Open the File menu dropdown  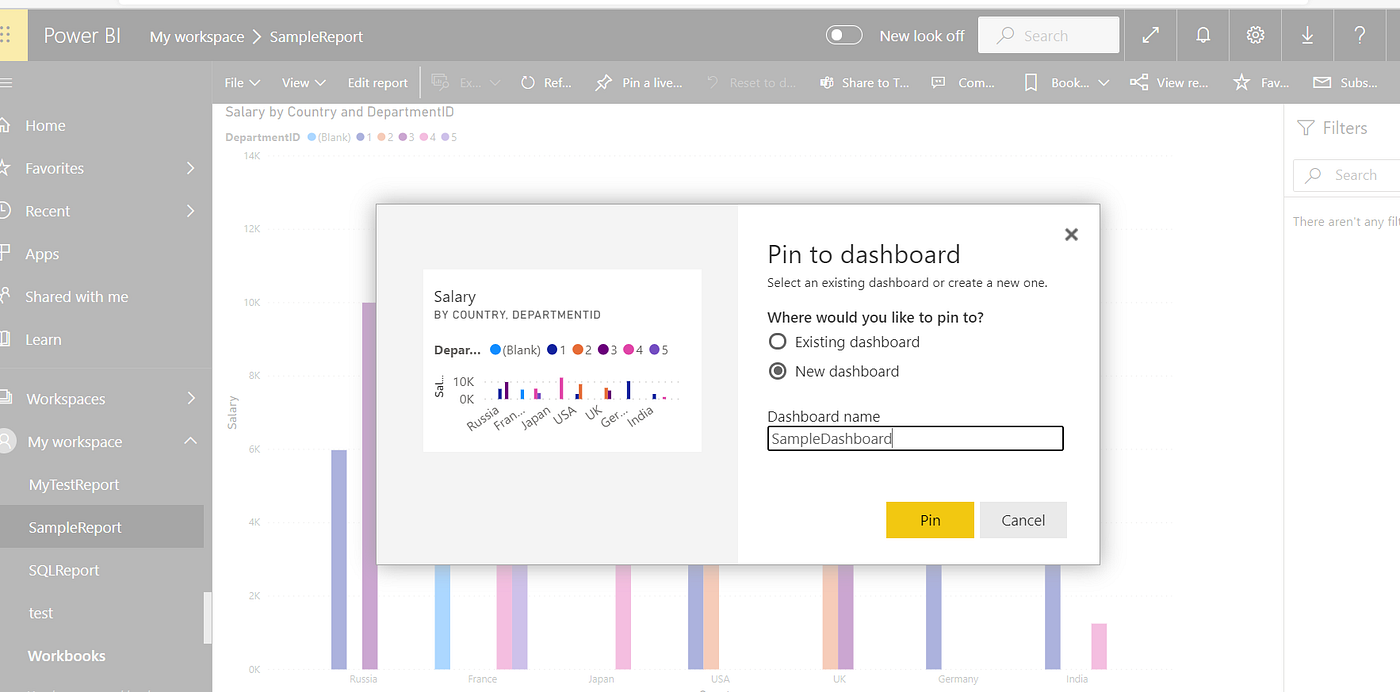pos(241,82)
